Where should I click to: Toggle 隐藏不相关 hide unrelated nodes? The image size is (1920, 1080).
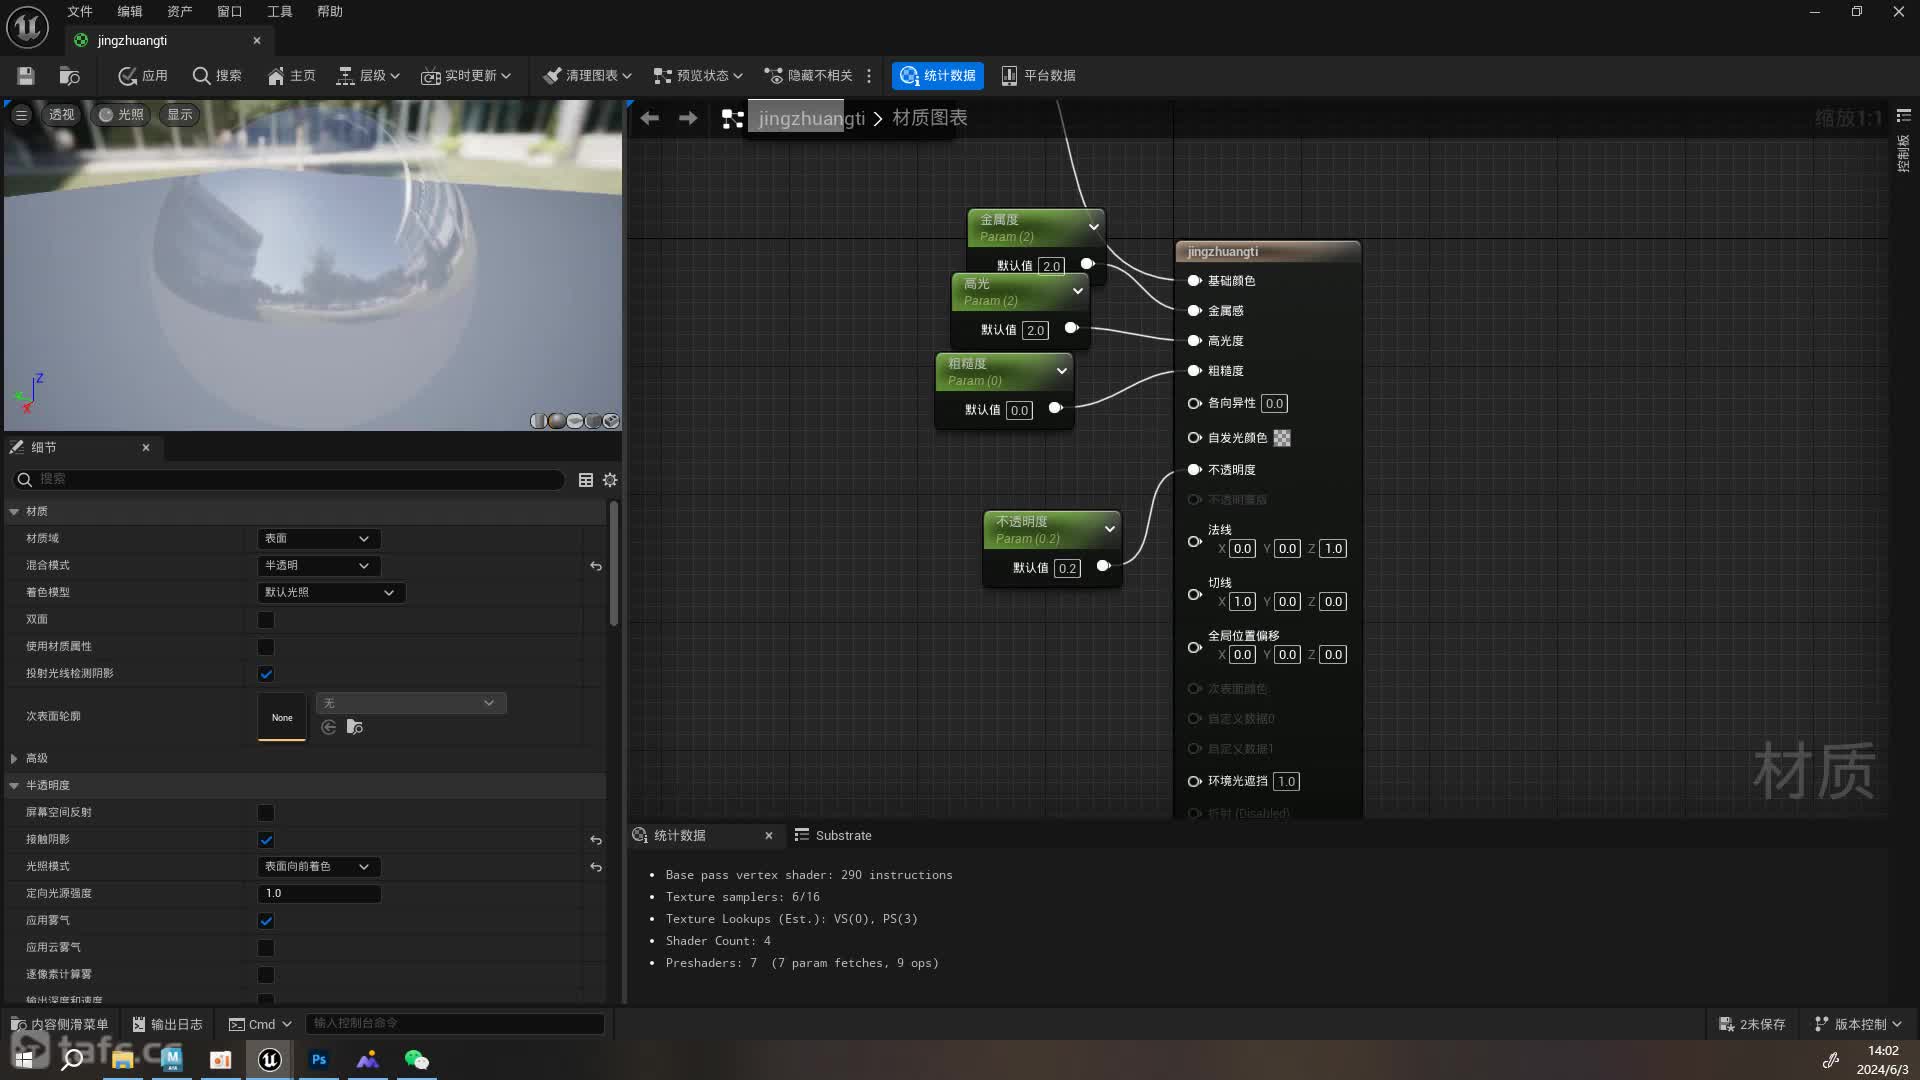[808, 76]
